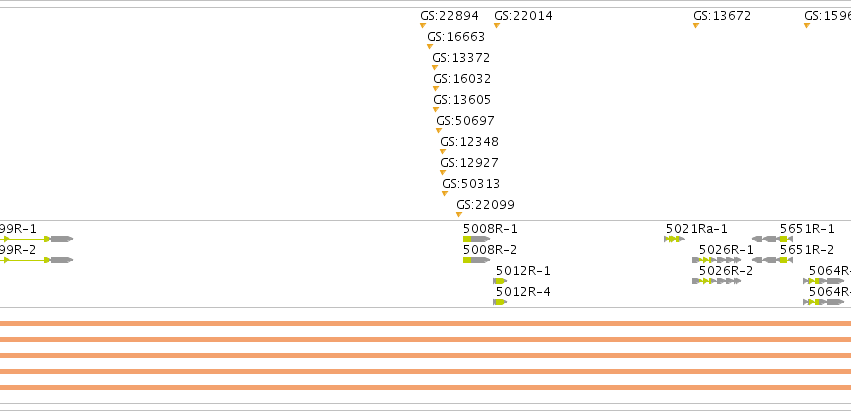The image size is (851, 411).
Task: Click the GS:13372 marker triangle
Action: (435, 68)
